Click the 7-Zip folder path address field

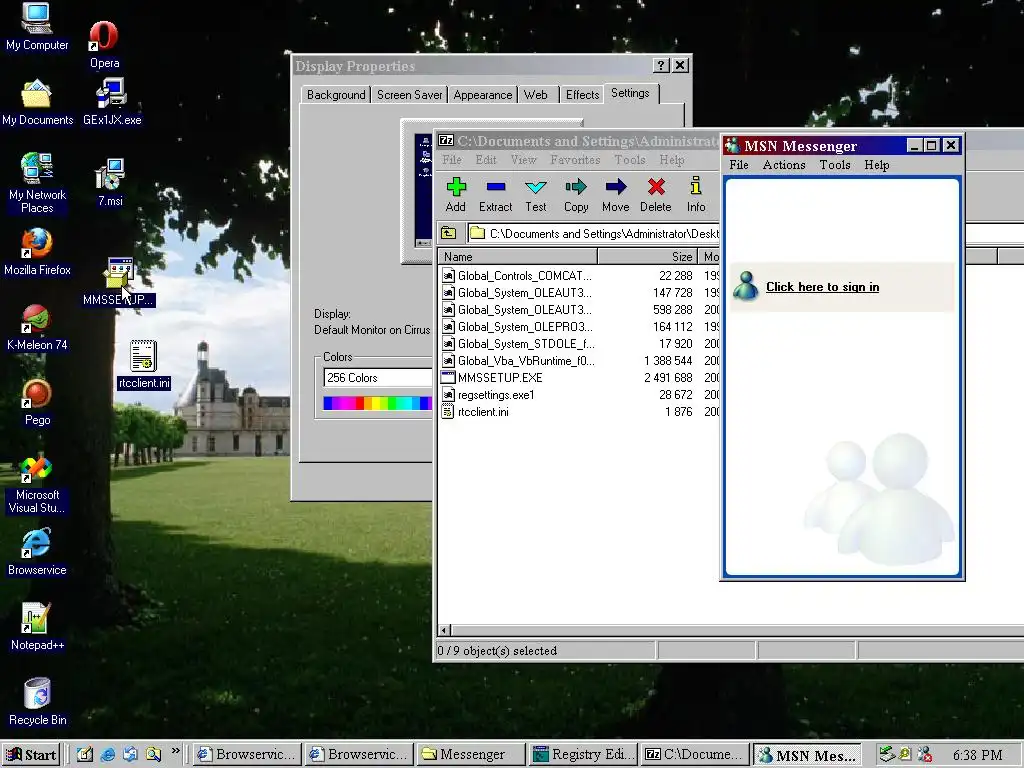pyautogui.click(x=593, y=233)
